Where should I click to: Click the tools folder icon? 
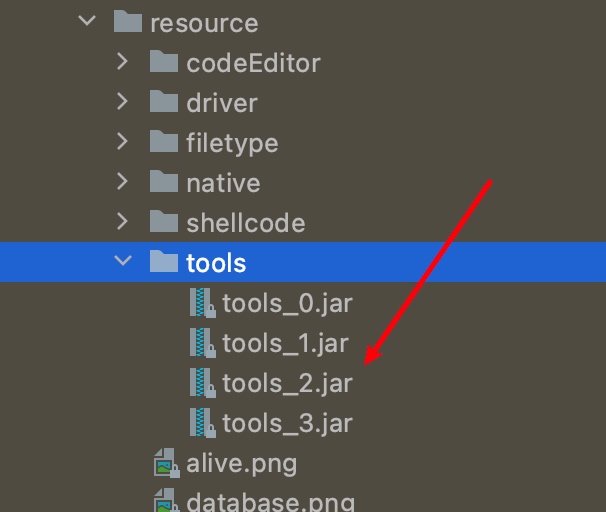click(x=164, y=262)
